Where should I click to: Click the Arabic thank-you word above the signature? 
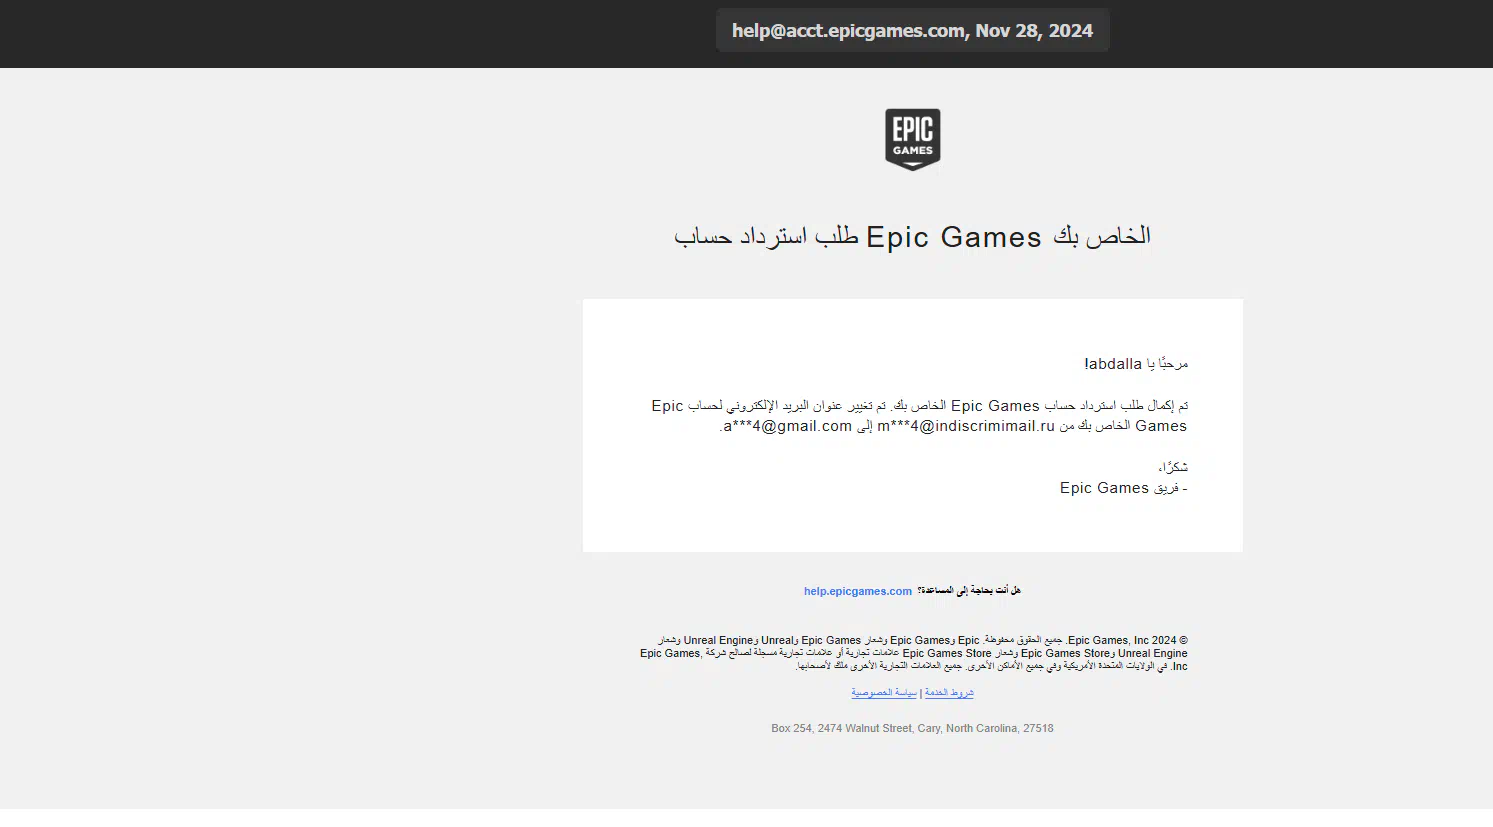(1173, 467)
